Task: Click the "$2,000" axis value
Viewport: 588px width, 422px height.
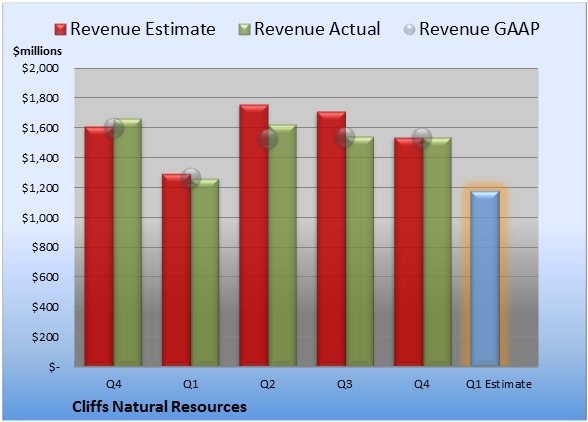Action: (40, 68)
